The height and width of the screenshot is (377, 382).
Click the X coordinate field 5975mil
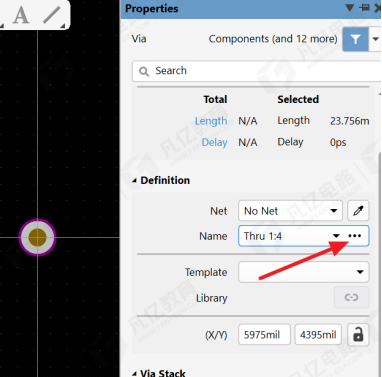[x=264, y=334]
